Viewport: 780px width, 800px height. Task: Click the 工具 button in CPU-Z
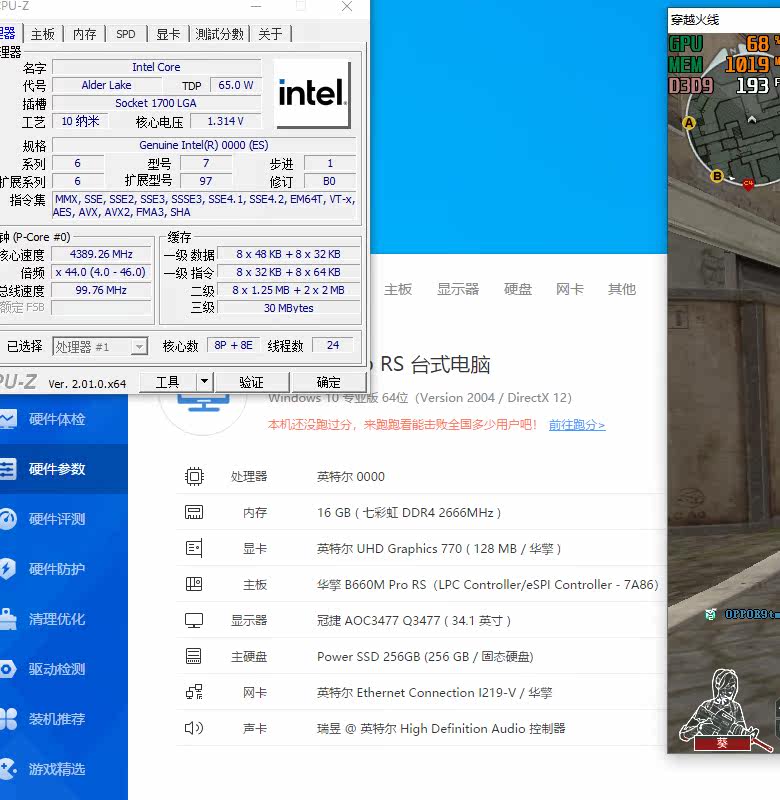click(167, 382)
